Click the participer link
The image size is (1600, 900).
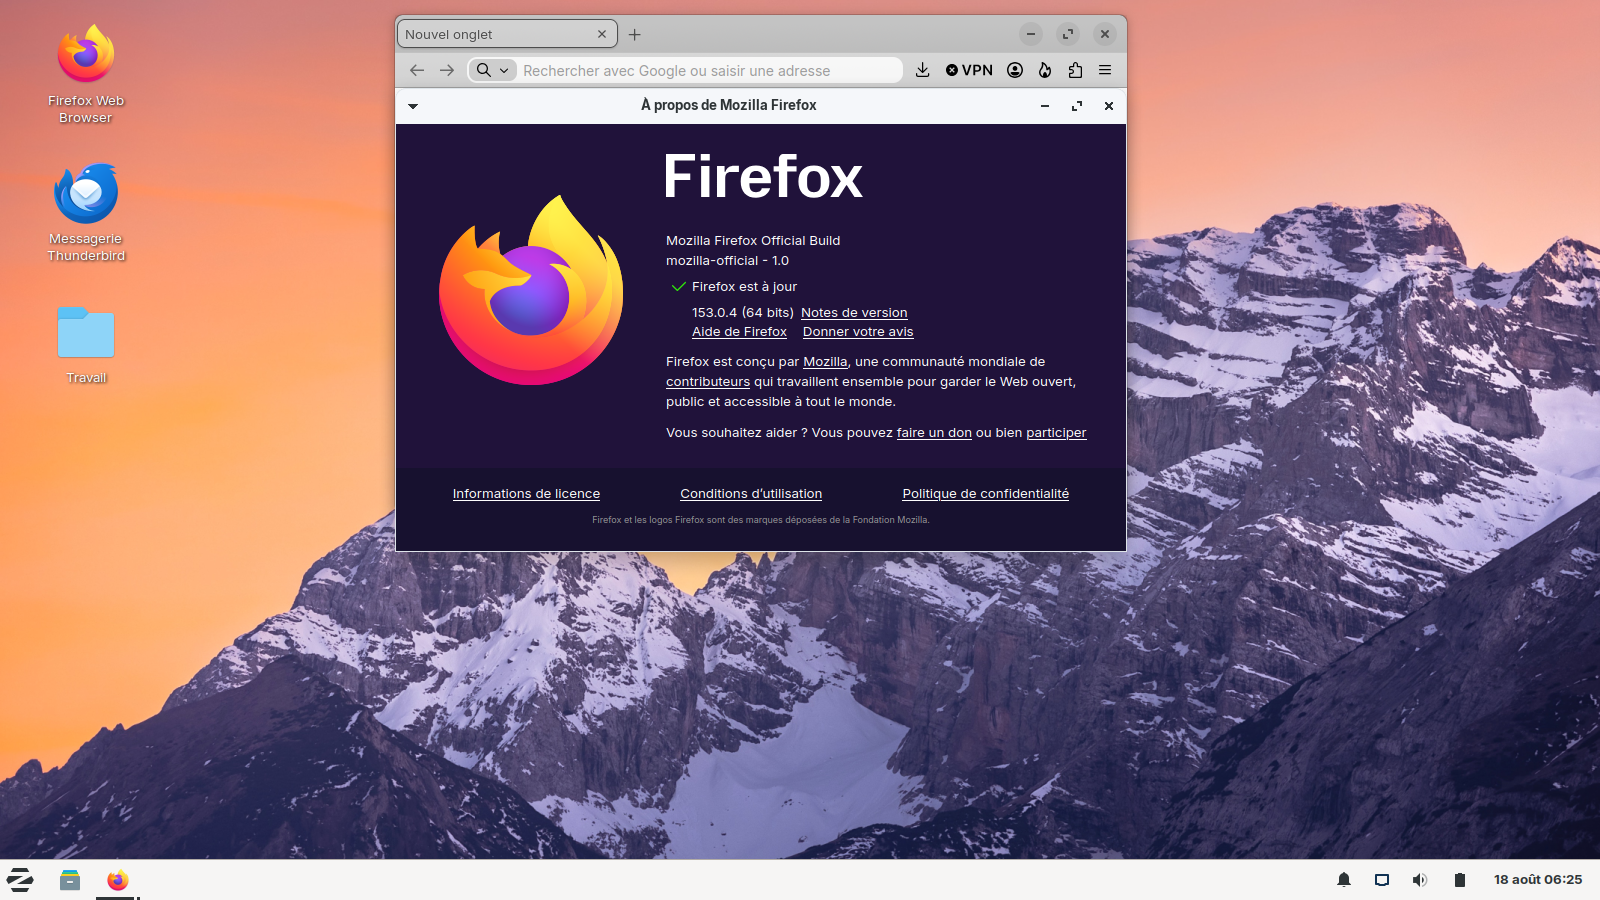1056,433
